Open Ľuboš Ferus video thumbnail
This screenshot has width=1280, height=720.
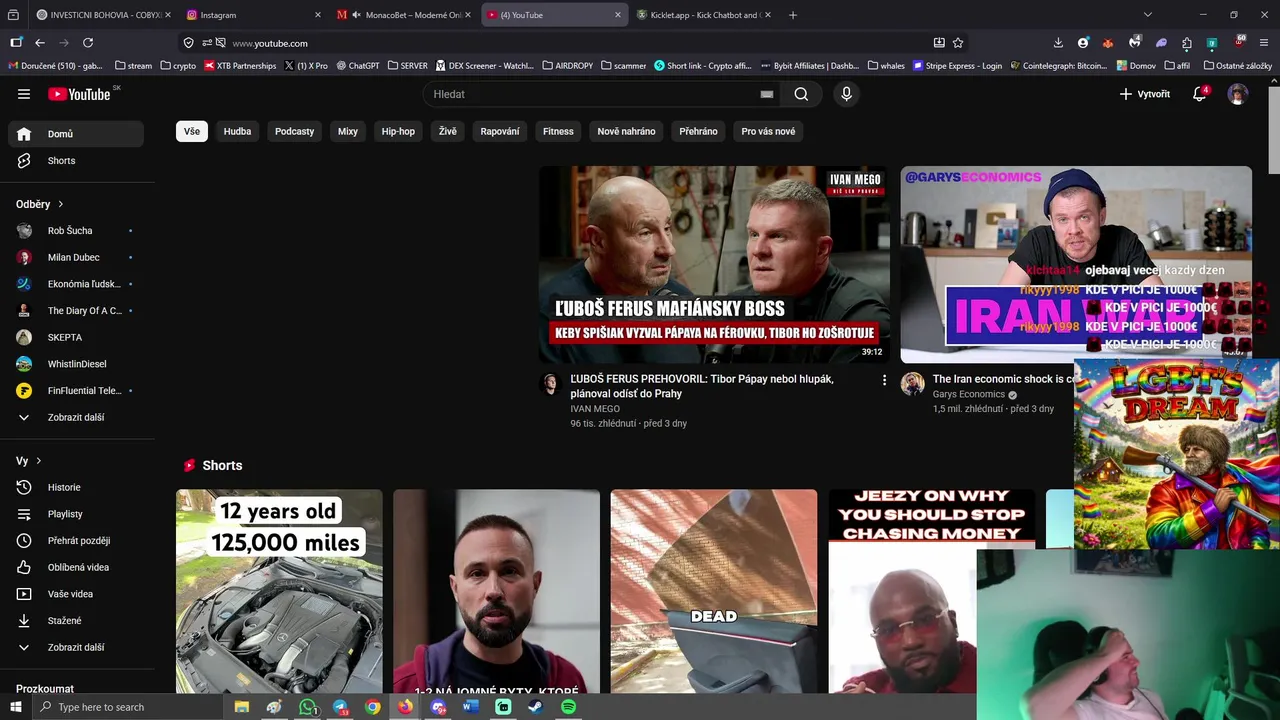point(714,264)
